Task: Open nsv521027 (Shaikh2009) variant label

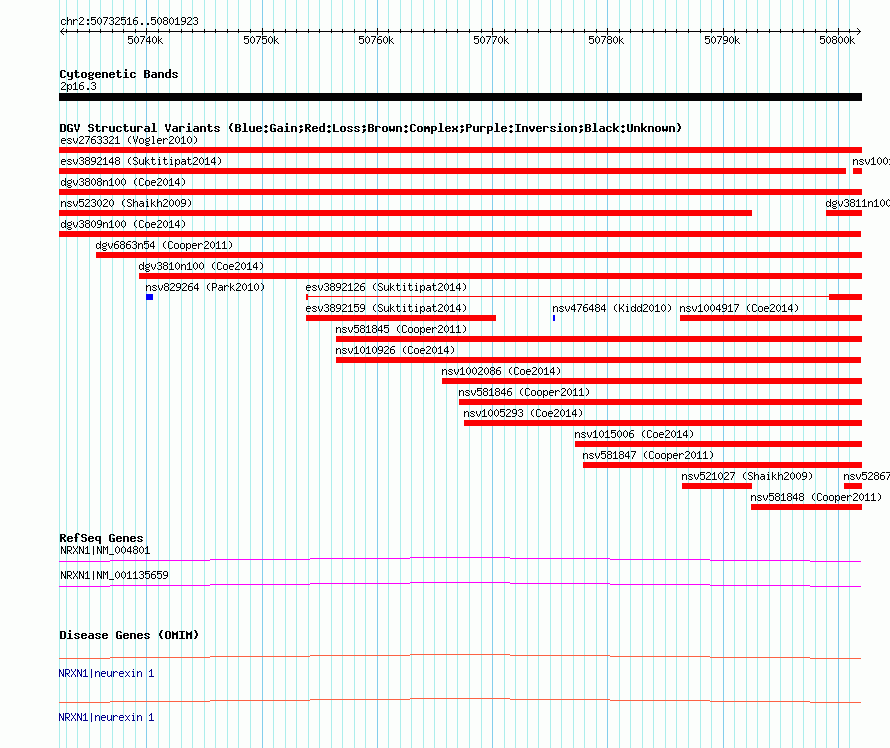Action: [747, 476]
